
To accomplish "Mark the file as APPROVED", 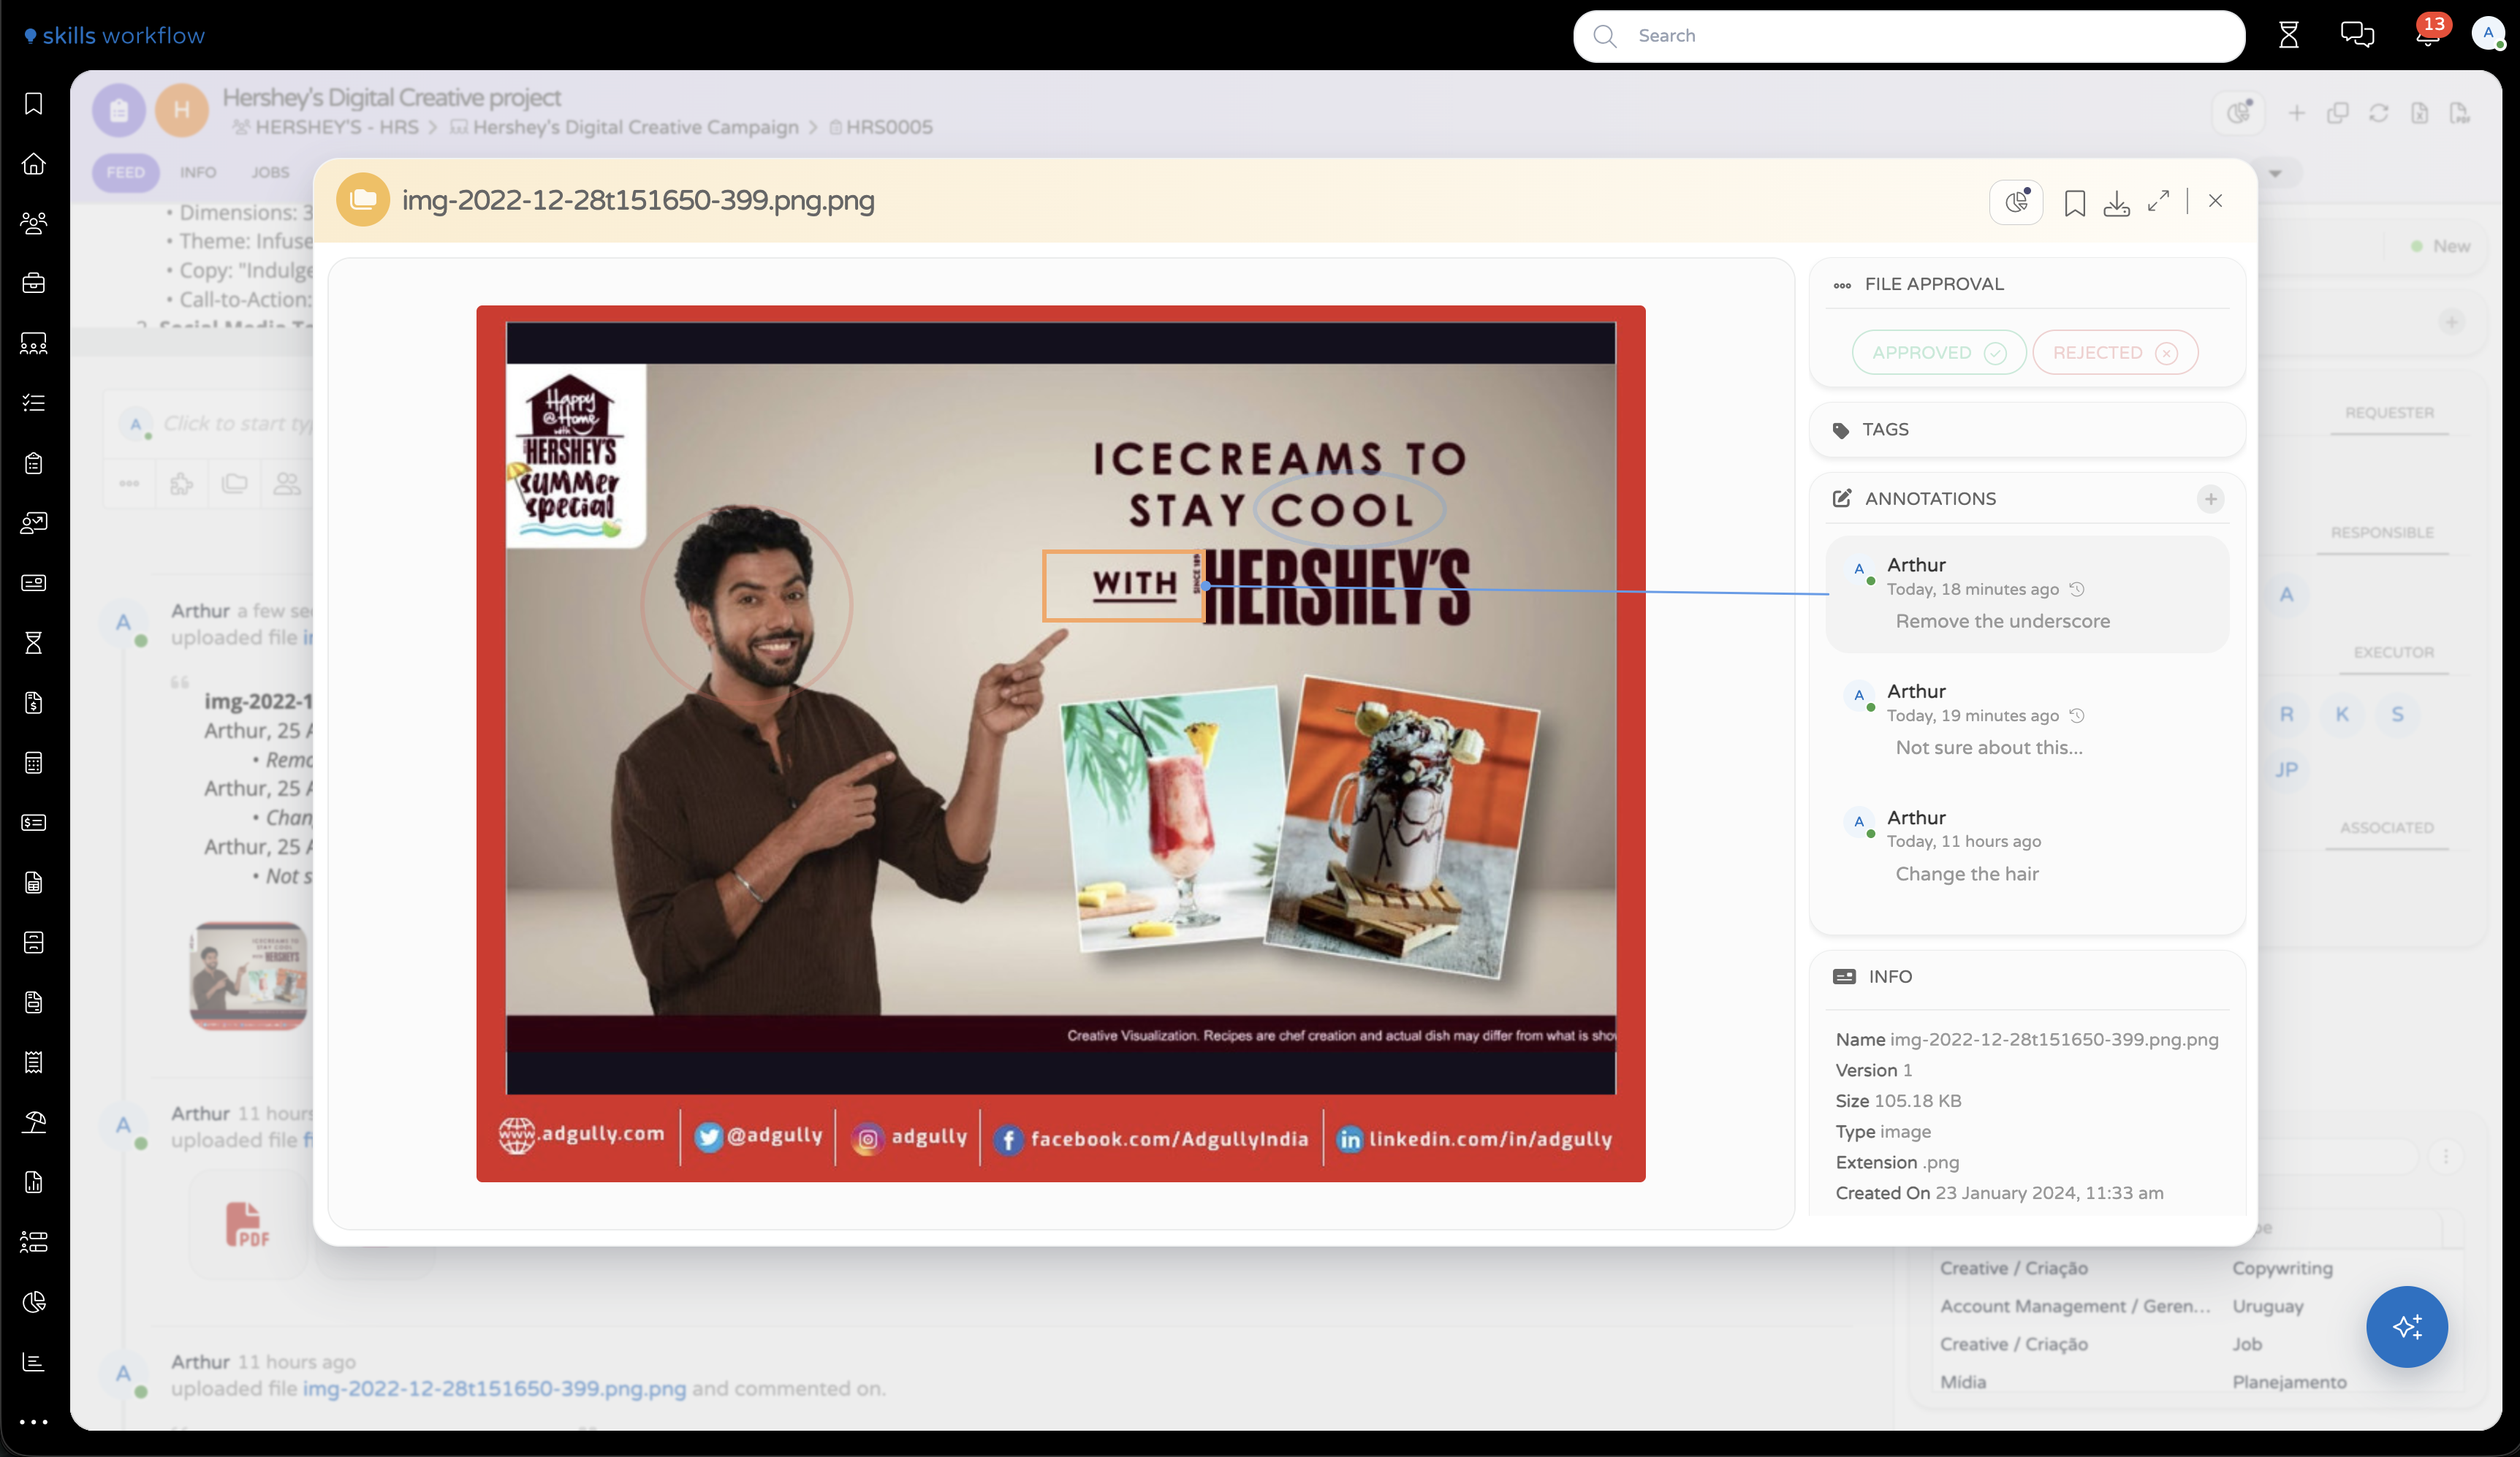I will 1938,353.
